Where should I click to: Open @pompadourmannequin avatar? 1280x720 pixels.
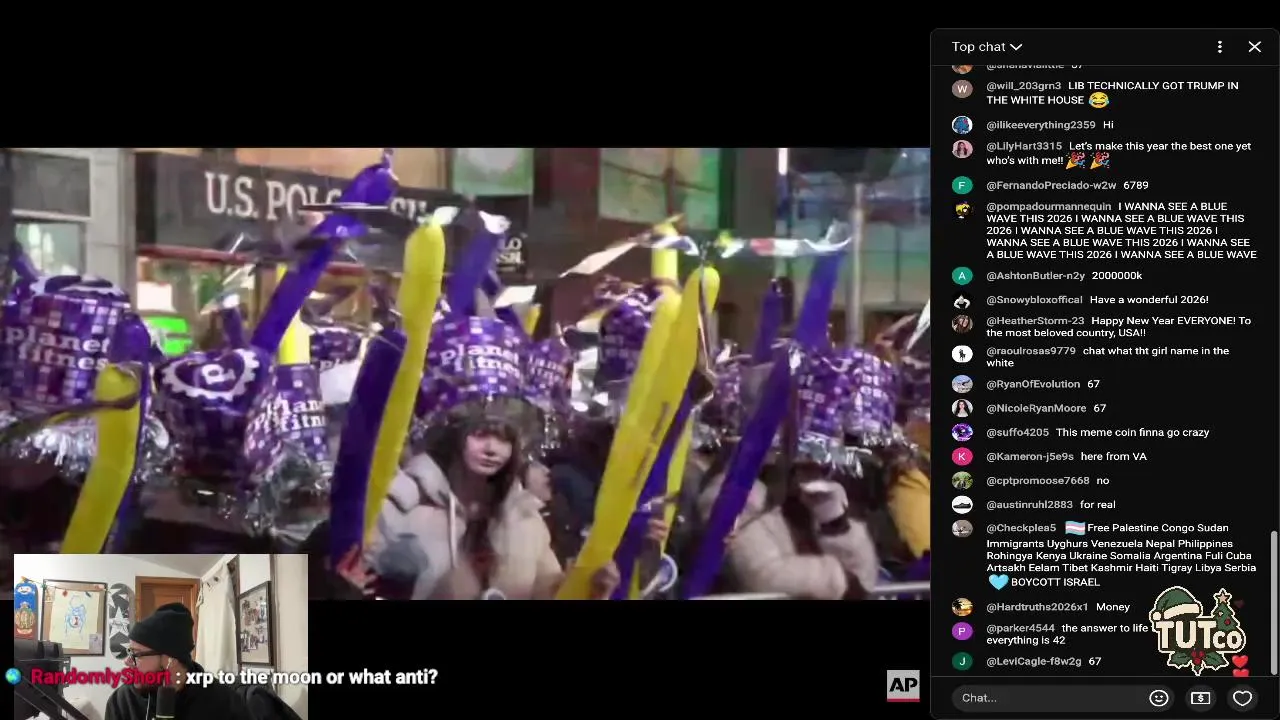click(962, 210)
